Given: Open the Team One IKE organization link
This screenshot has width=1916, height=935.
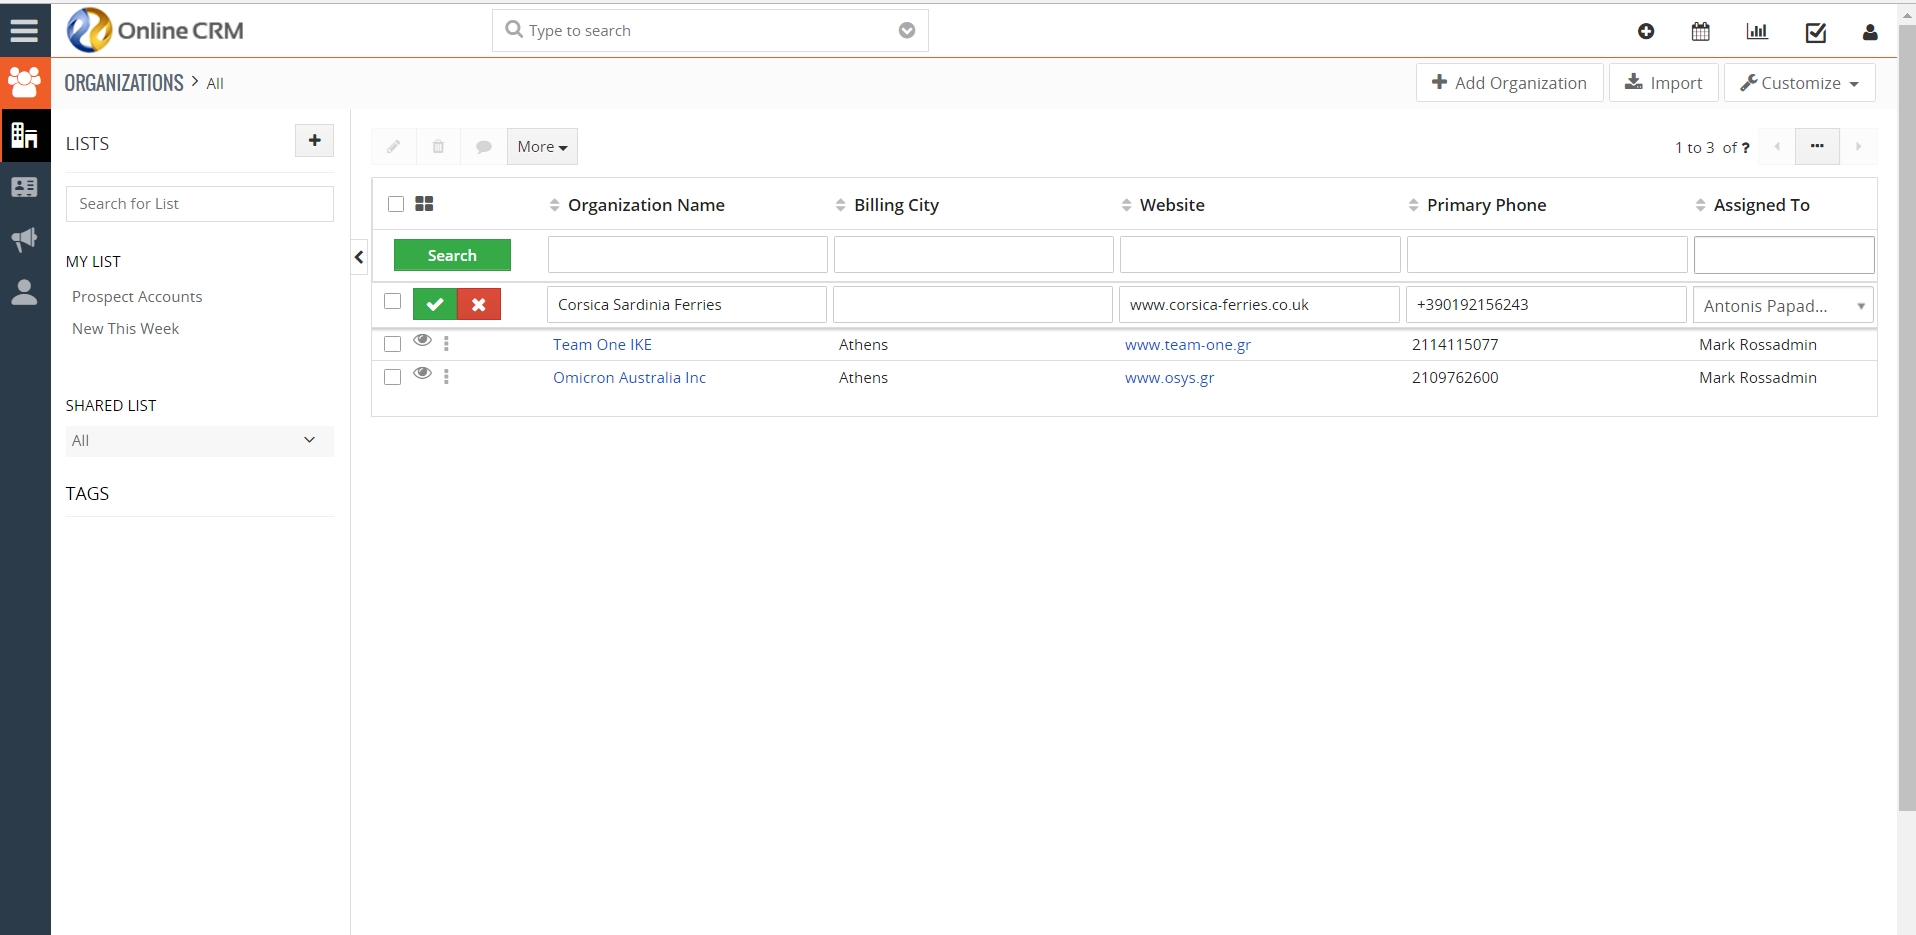Looking at the screenshot, I should click(602, 345).
